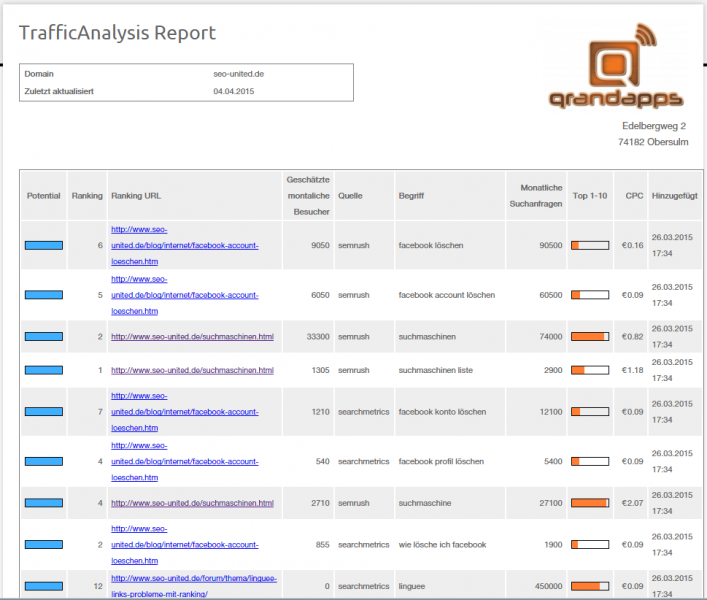
Task: Click the 'Domain' label
Action: 39,74
